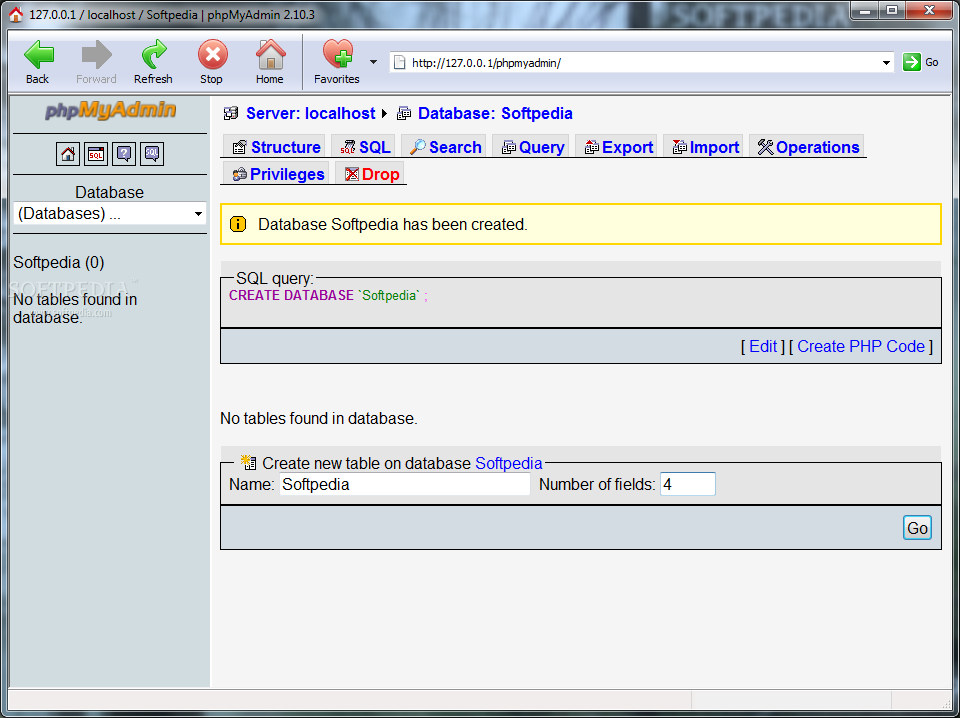Click the database icon in breadcrumb

tap(404, 113)
